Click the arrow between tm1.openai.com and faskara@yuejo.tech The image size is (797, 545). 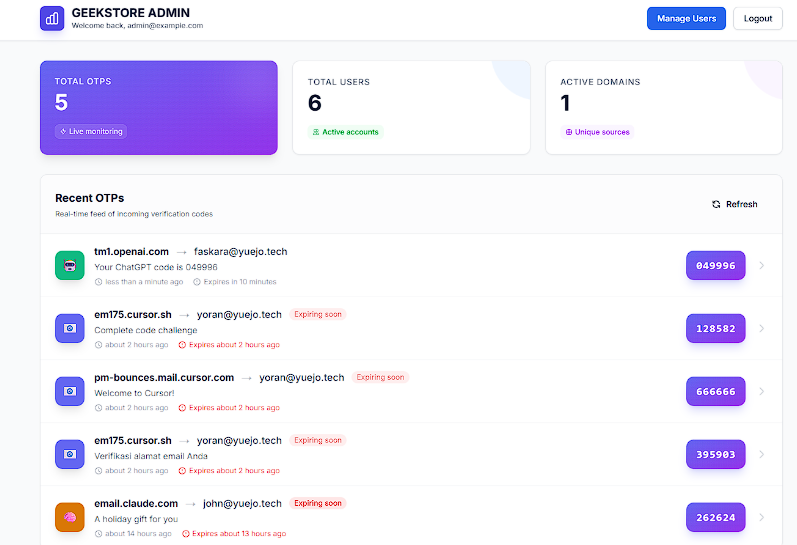[x=181, y=252]
